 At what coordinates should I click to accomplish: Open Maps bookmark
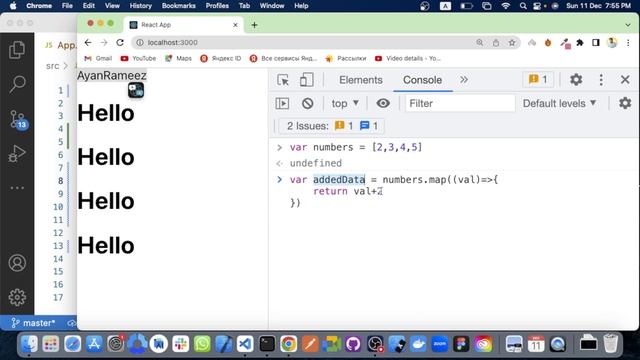178,58
